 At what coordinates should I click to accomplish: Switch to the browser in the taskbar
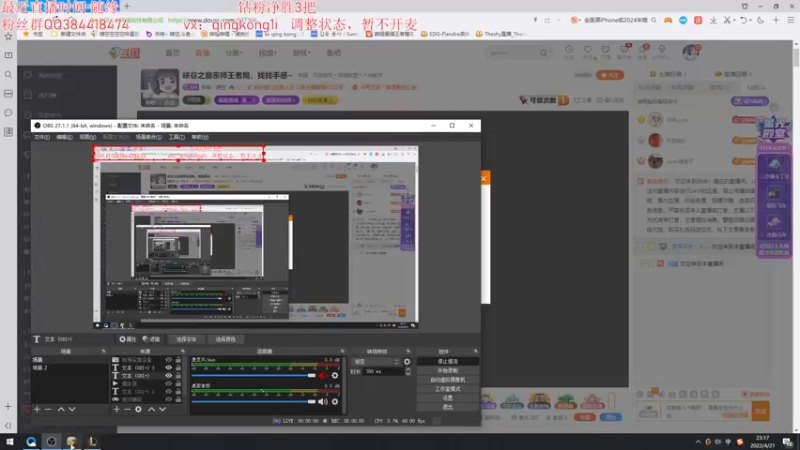(x=31, y=442)
